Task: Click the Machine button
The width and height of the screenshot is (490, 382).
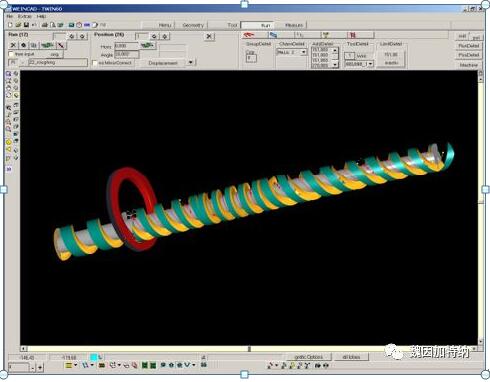Action: [468, 65]
